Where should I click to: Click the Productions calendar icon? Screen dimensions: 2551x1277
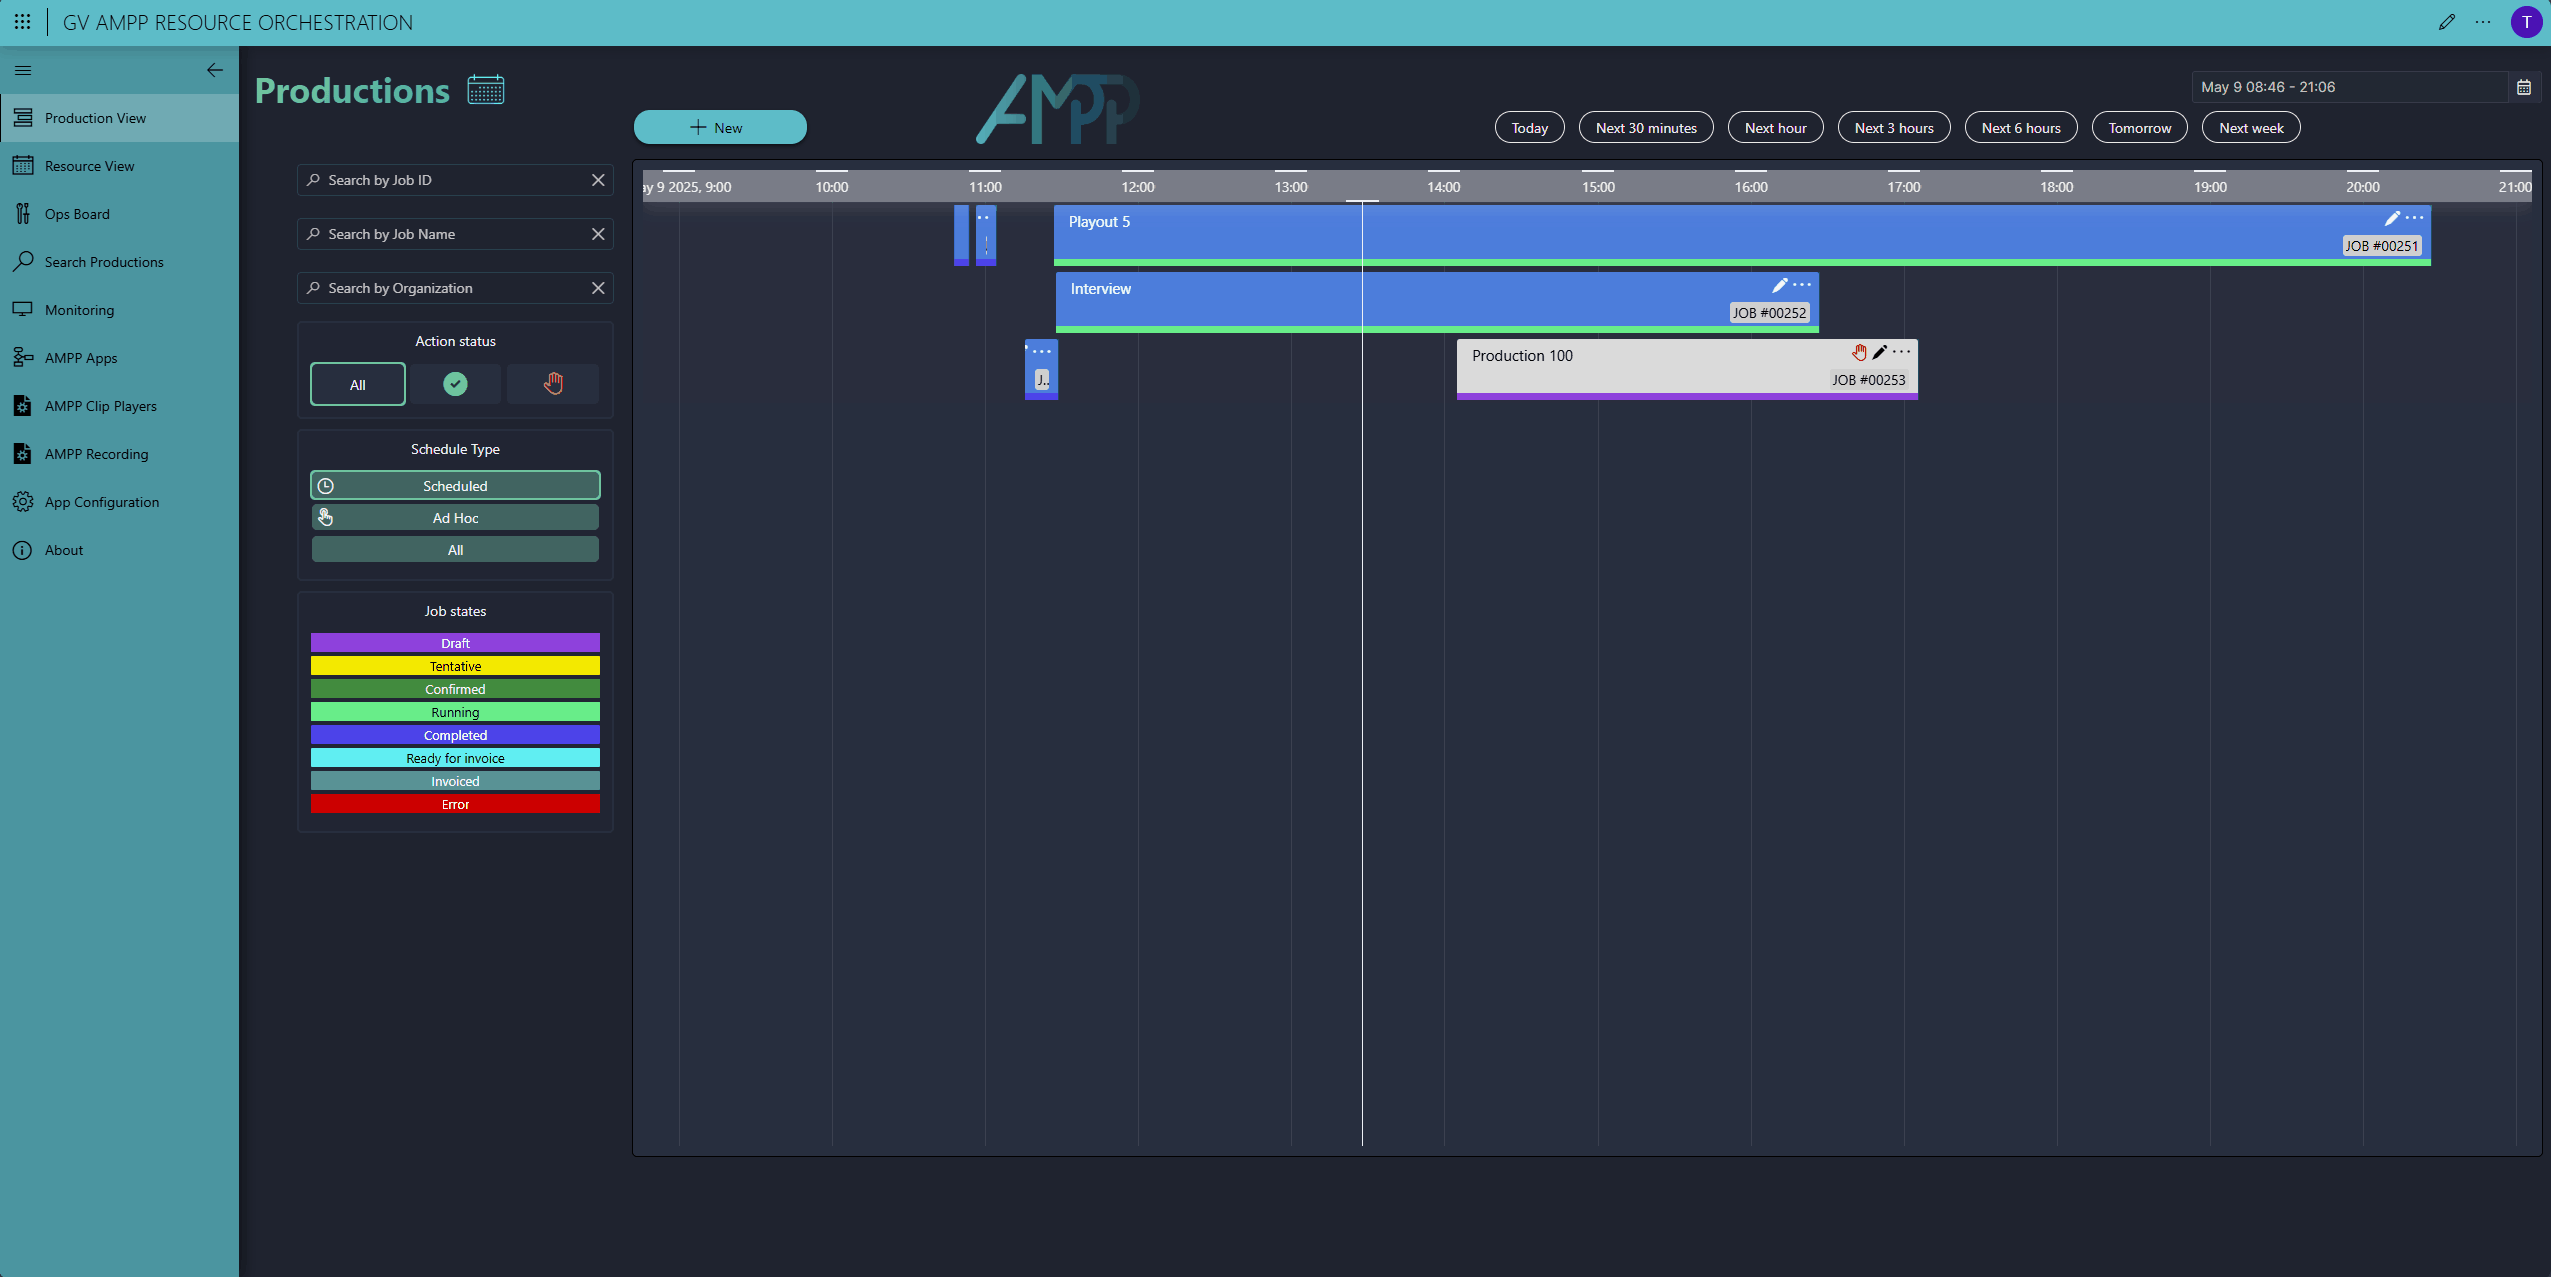click(486, 90)
